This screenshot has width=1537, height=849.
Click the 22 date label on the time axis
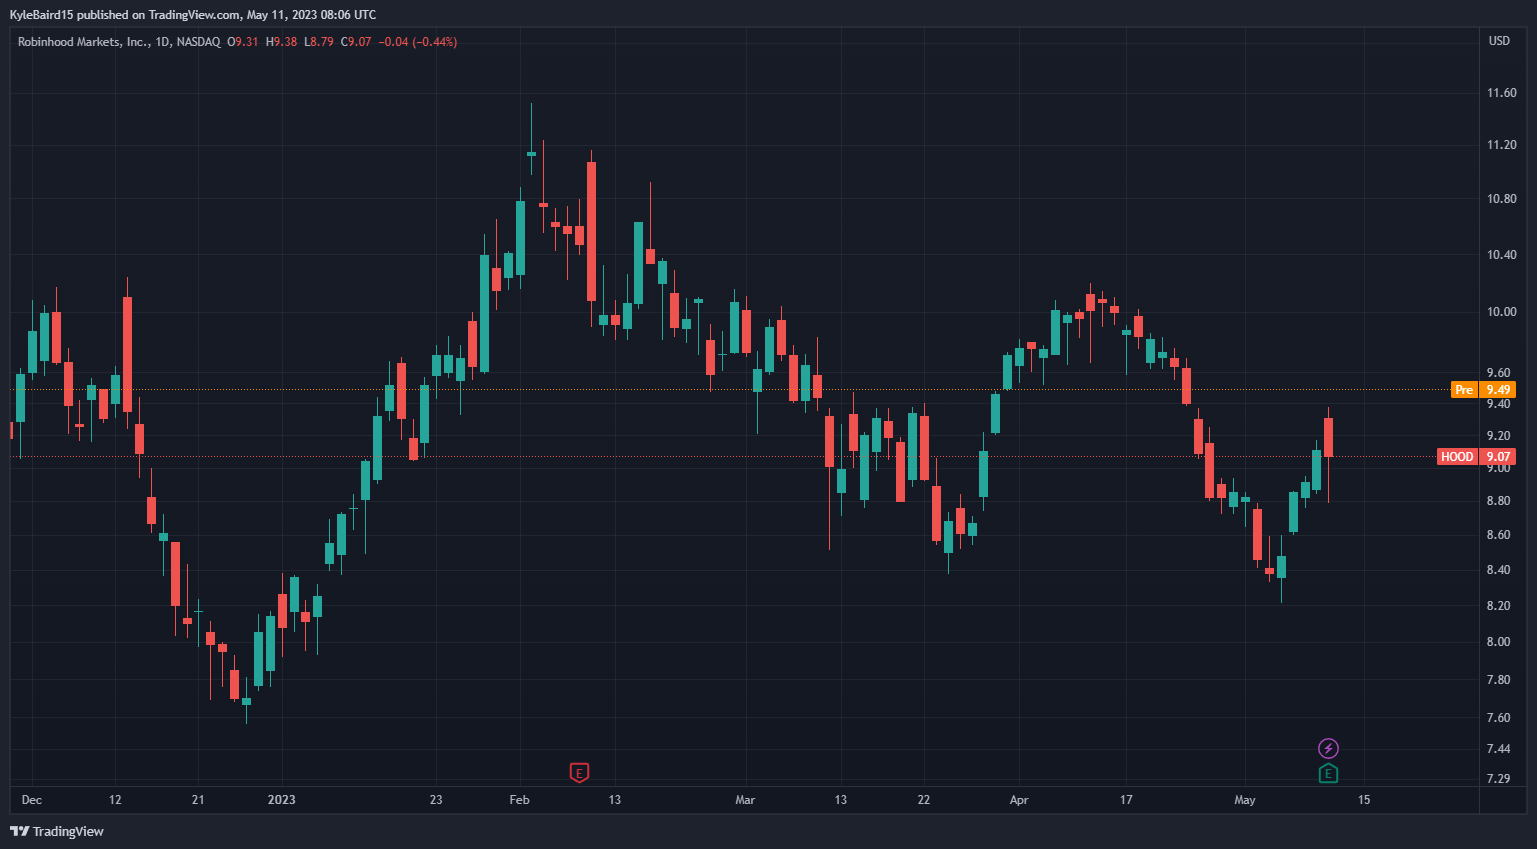[924, 800]
